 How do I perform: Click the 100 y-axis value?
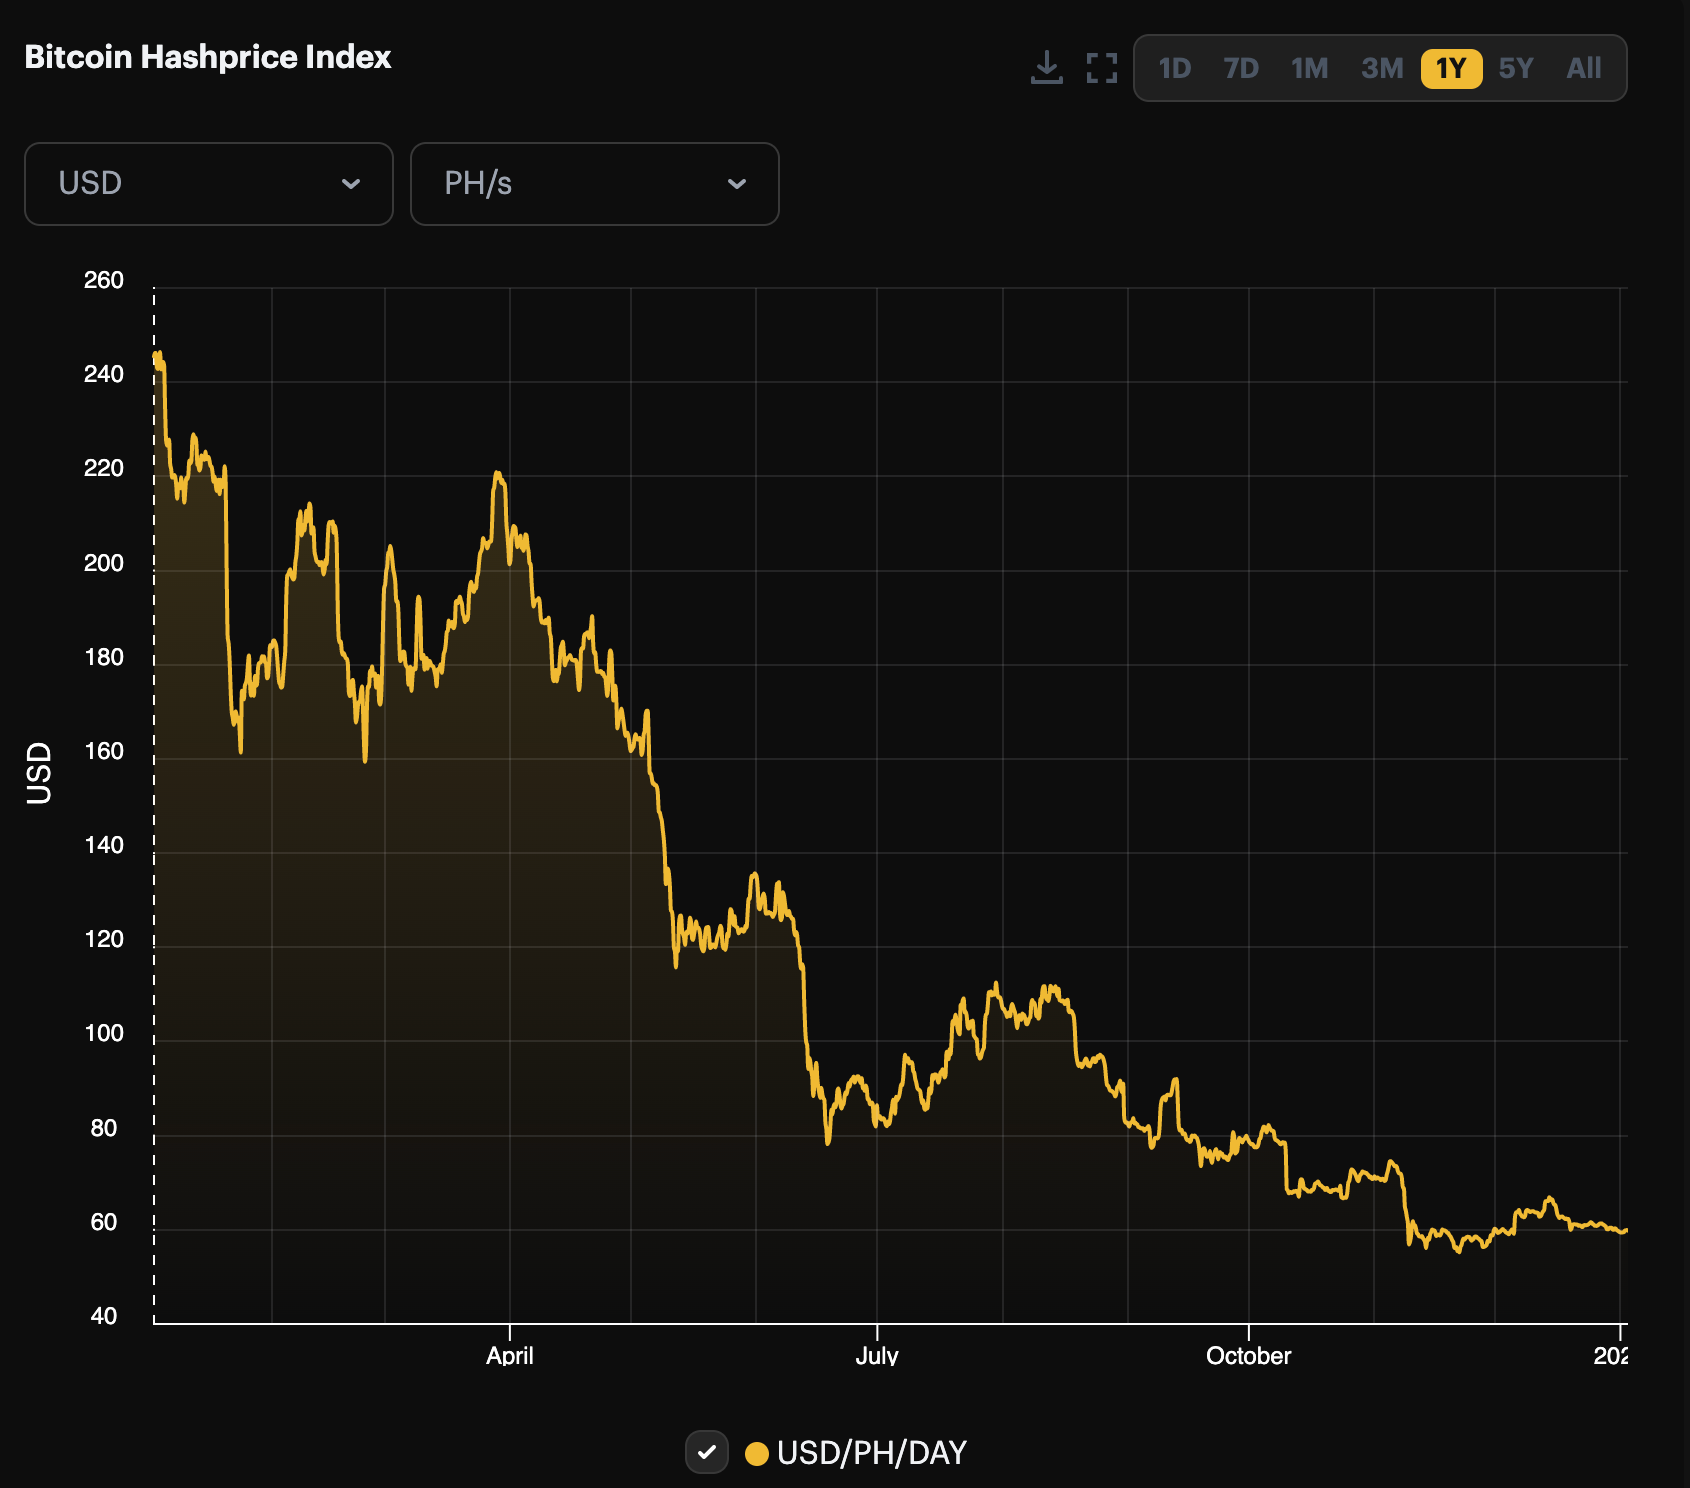104,1033
